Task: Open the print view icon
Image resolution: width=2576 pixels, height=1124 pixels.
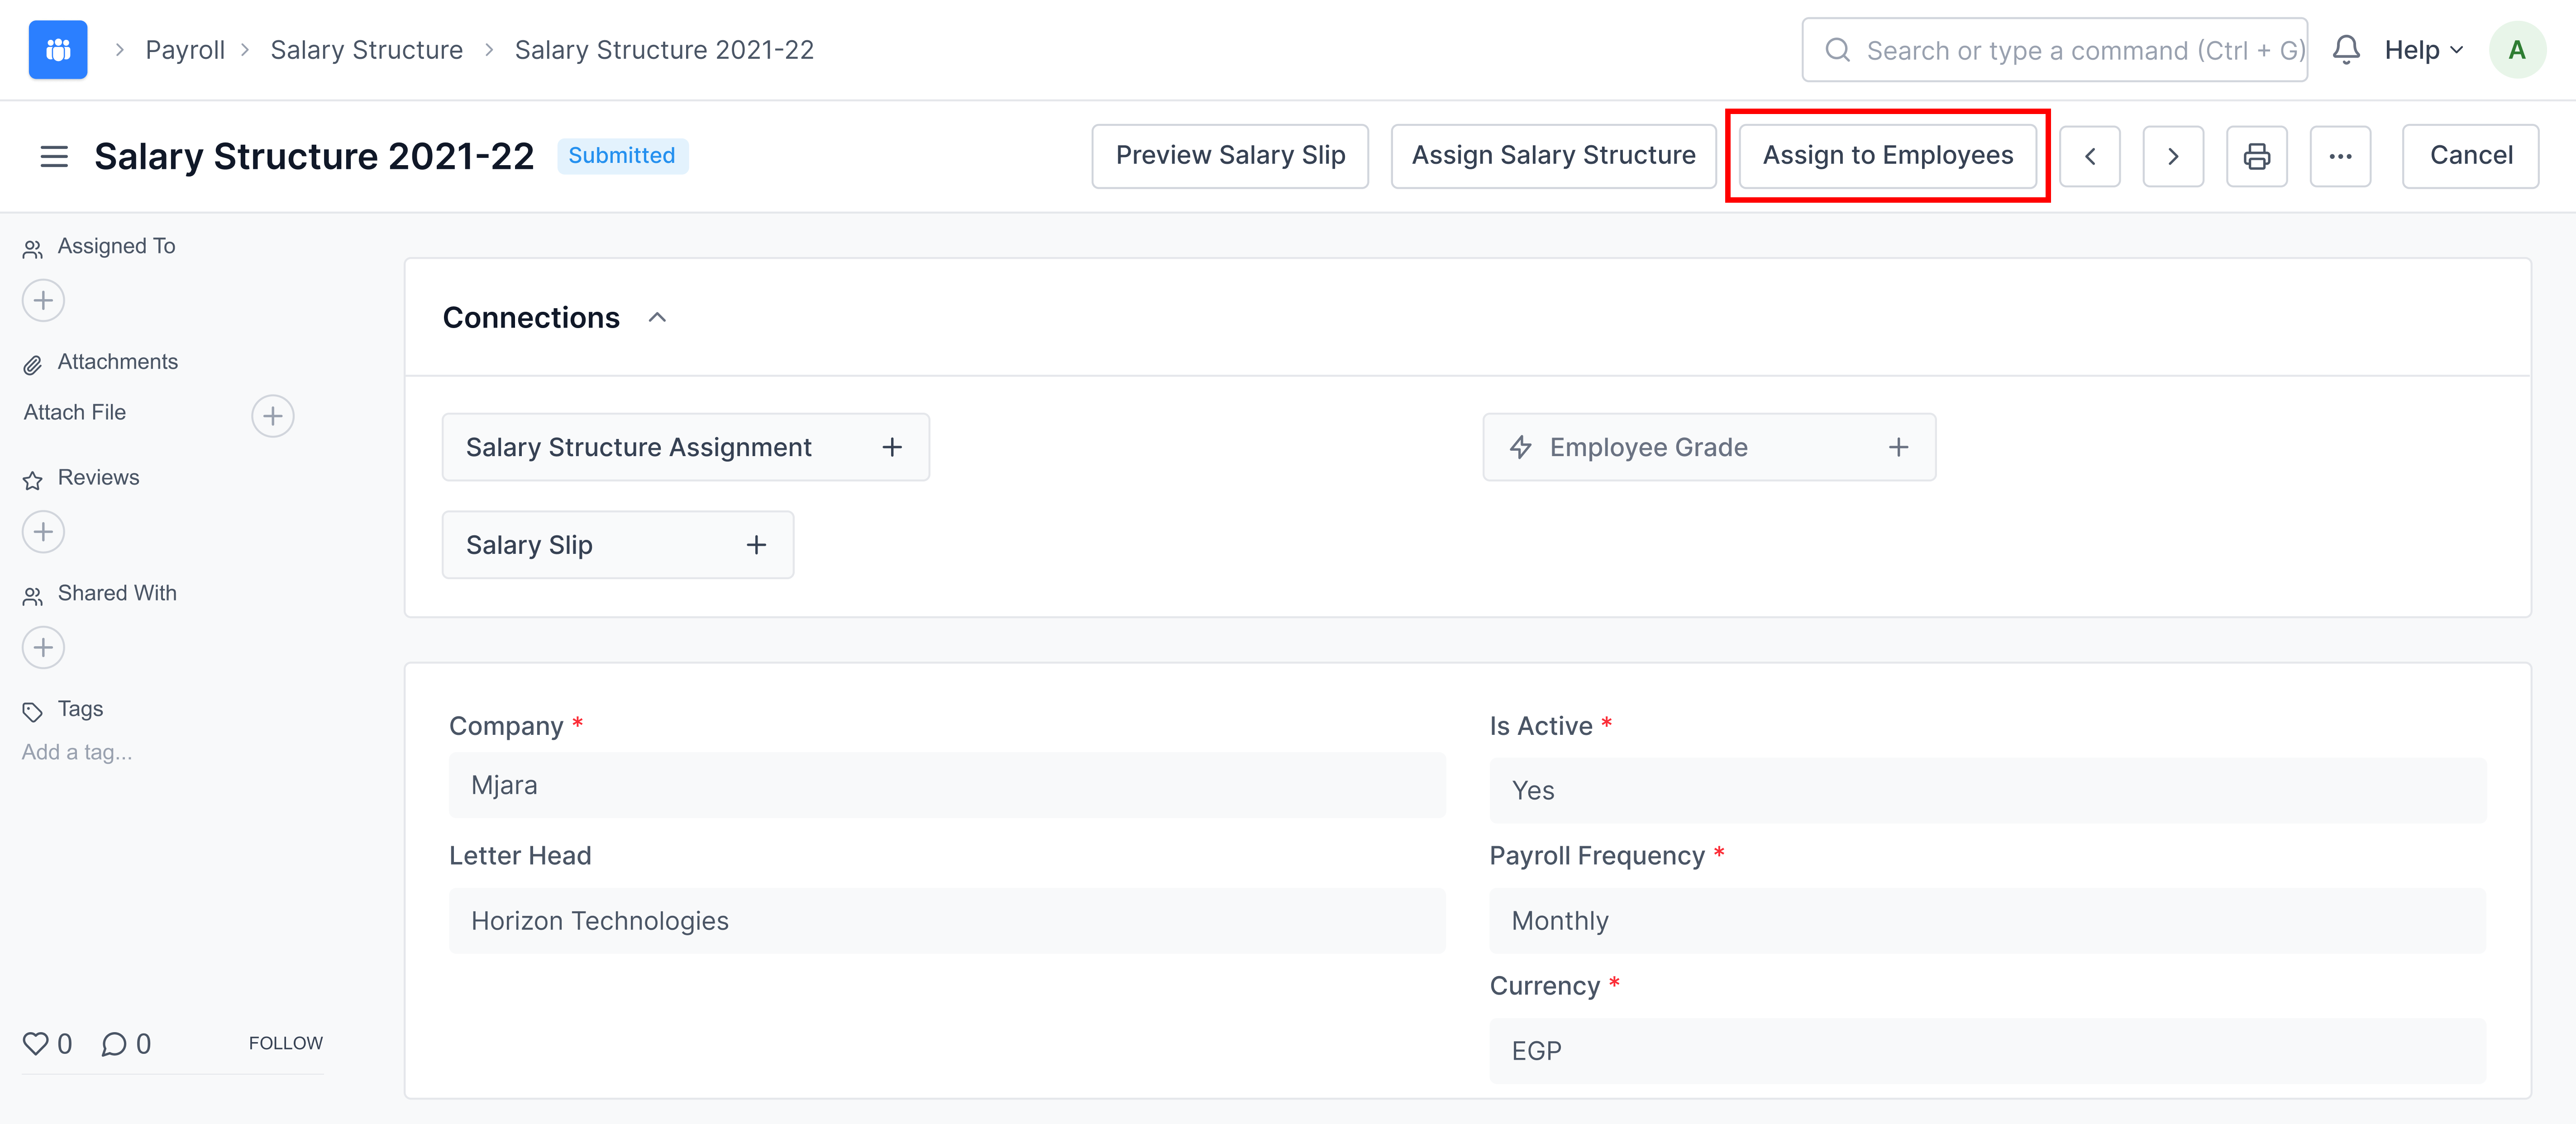Action: 2257,156
